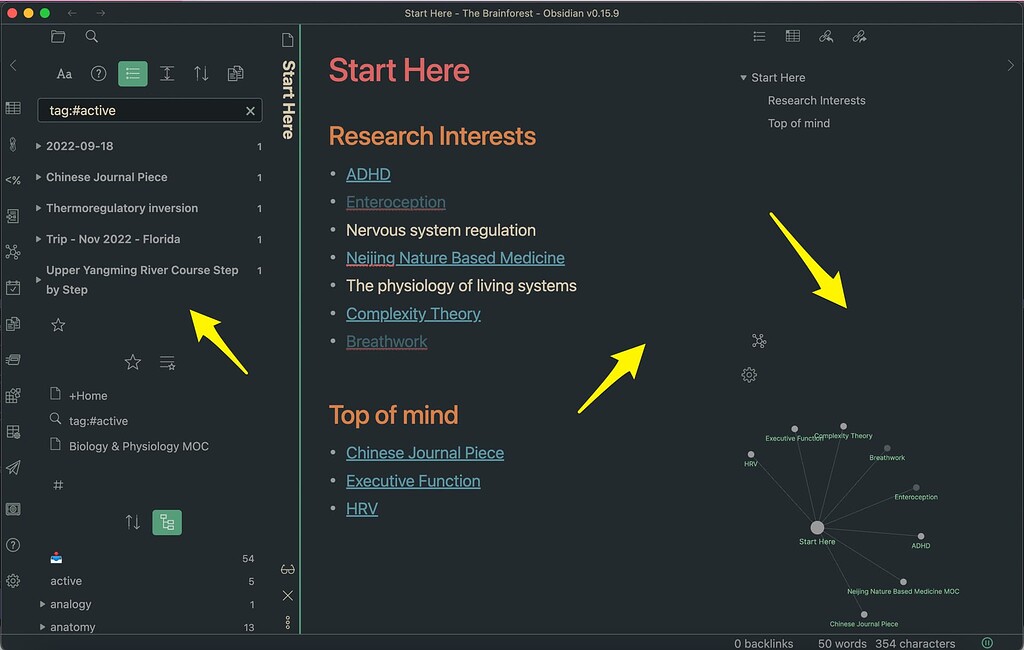Open the 'Complexity Theory' link
Image resolution: width=1024 pixels, height=650 pixels.
[413, 314]
